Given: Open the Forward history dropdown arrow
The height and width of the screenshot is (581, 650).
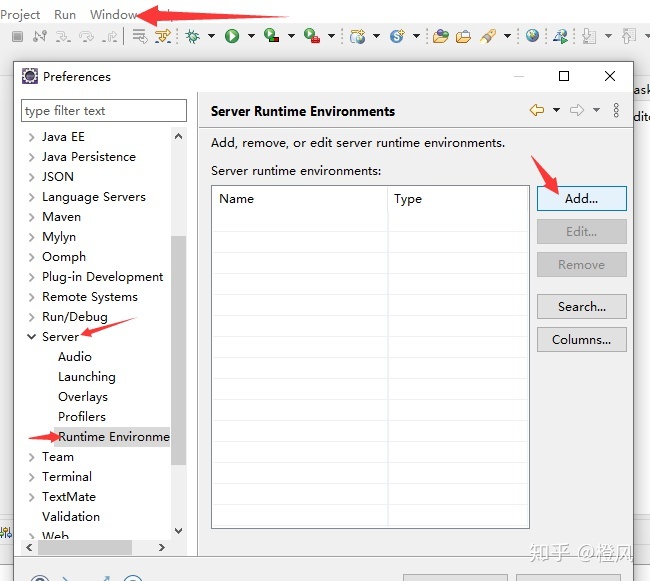Looking at the screenshot, I should [596, 110].
